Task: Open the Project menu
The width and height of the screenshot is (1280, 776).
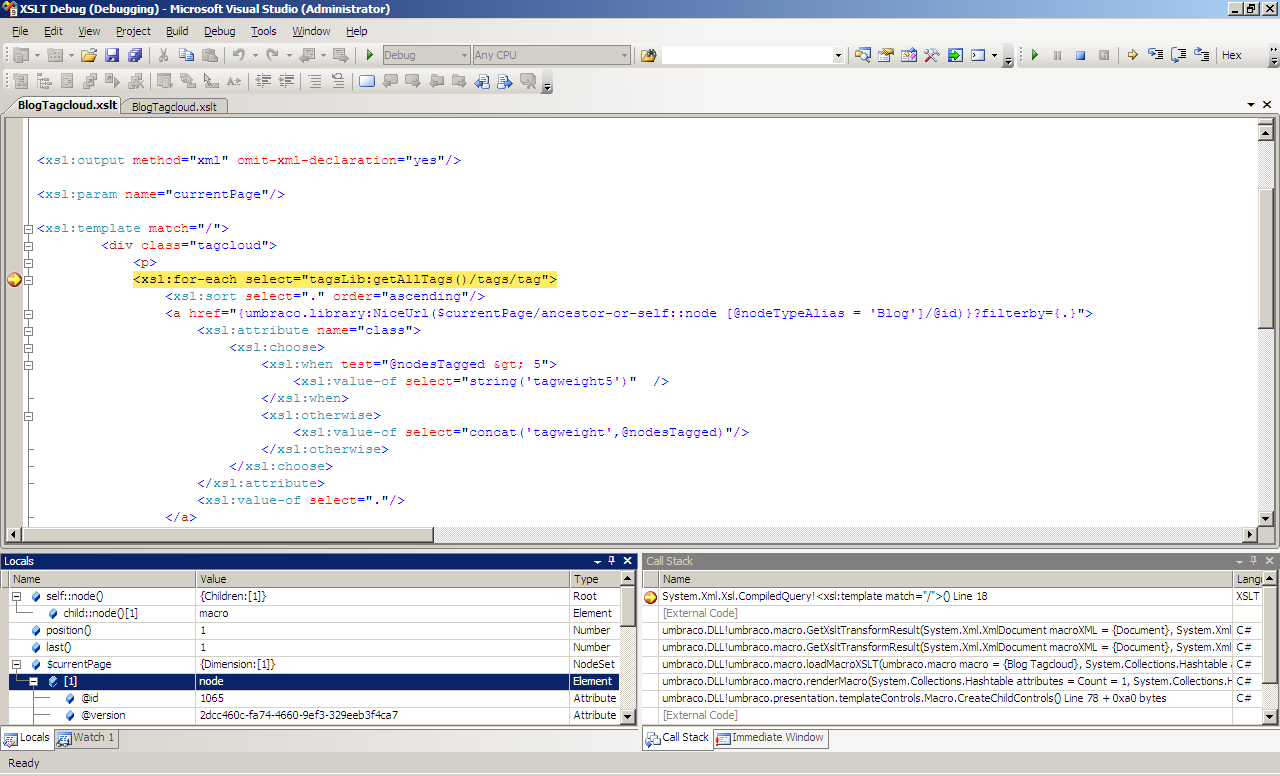Action: click(133, 31)
